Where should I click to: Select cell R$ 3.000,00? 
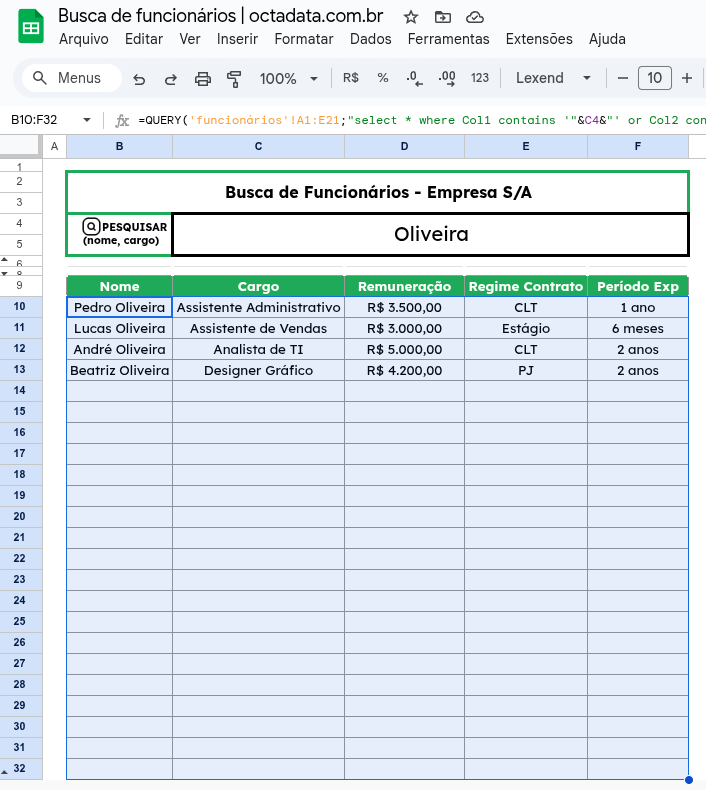pos(404,328)
